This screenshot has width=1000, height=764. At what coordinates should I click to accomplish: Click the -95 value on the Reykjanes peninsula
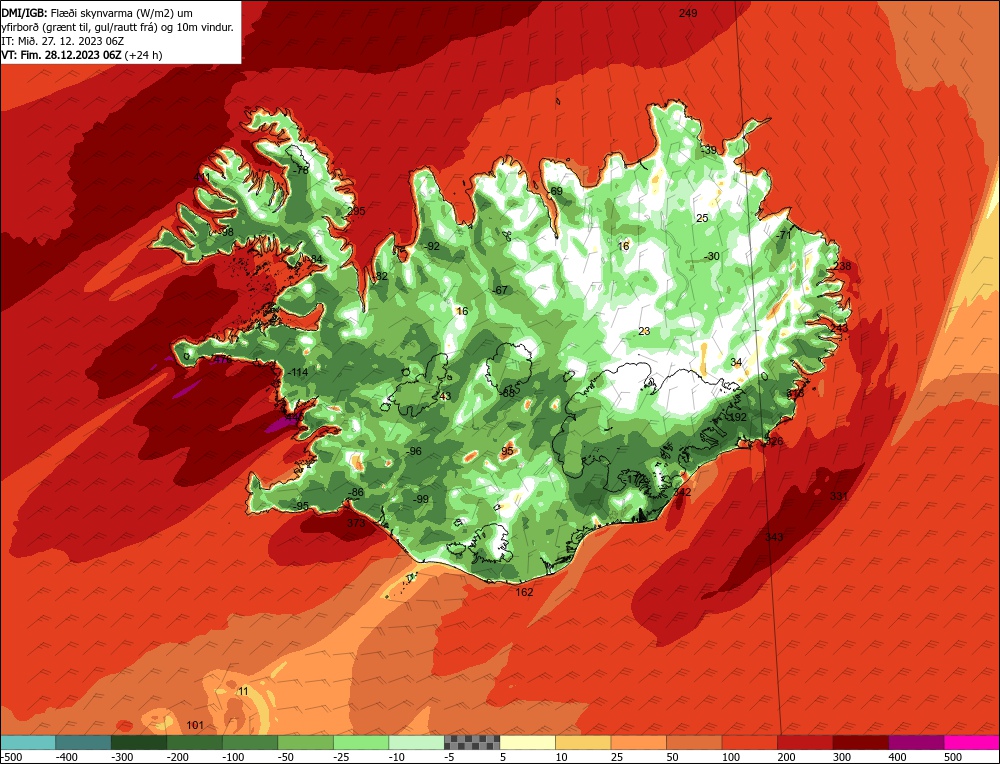click(x=300, y=506)
